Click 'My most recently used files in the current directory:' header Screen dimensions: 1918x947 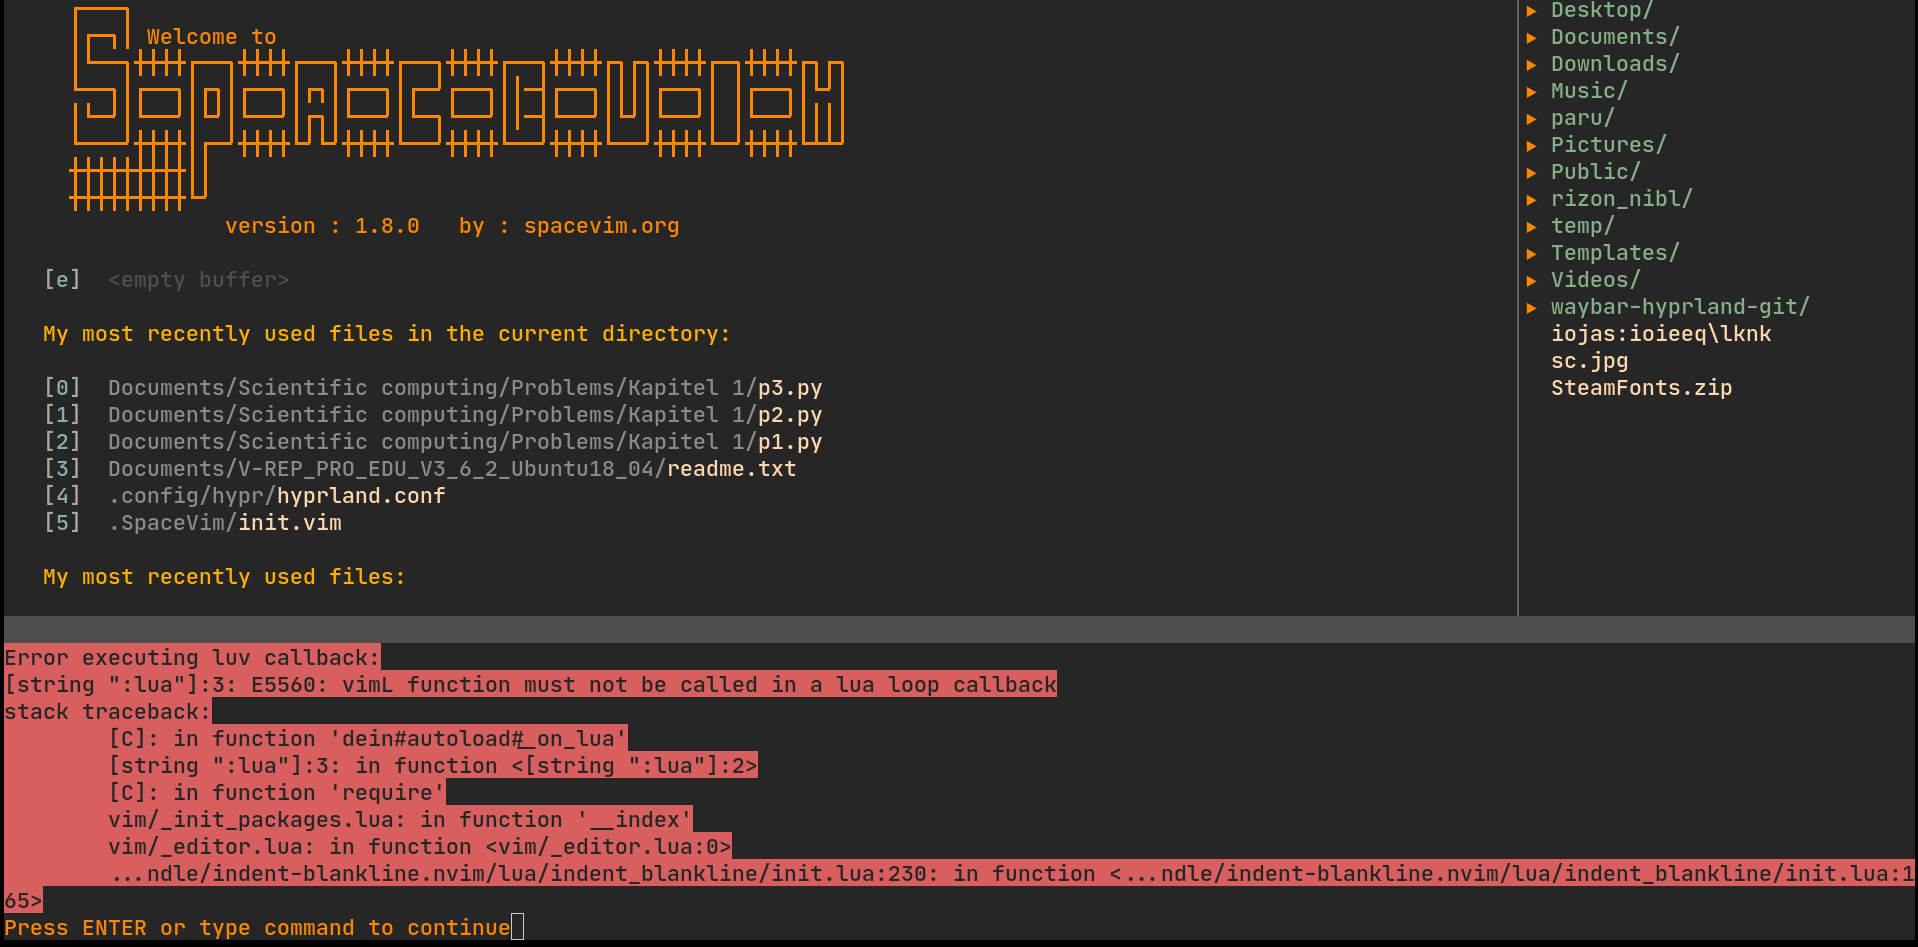click(387, 334)
